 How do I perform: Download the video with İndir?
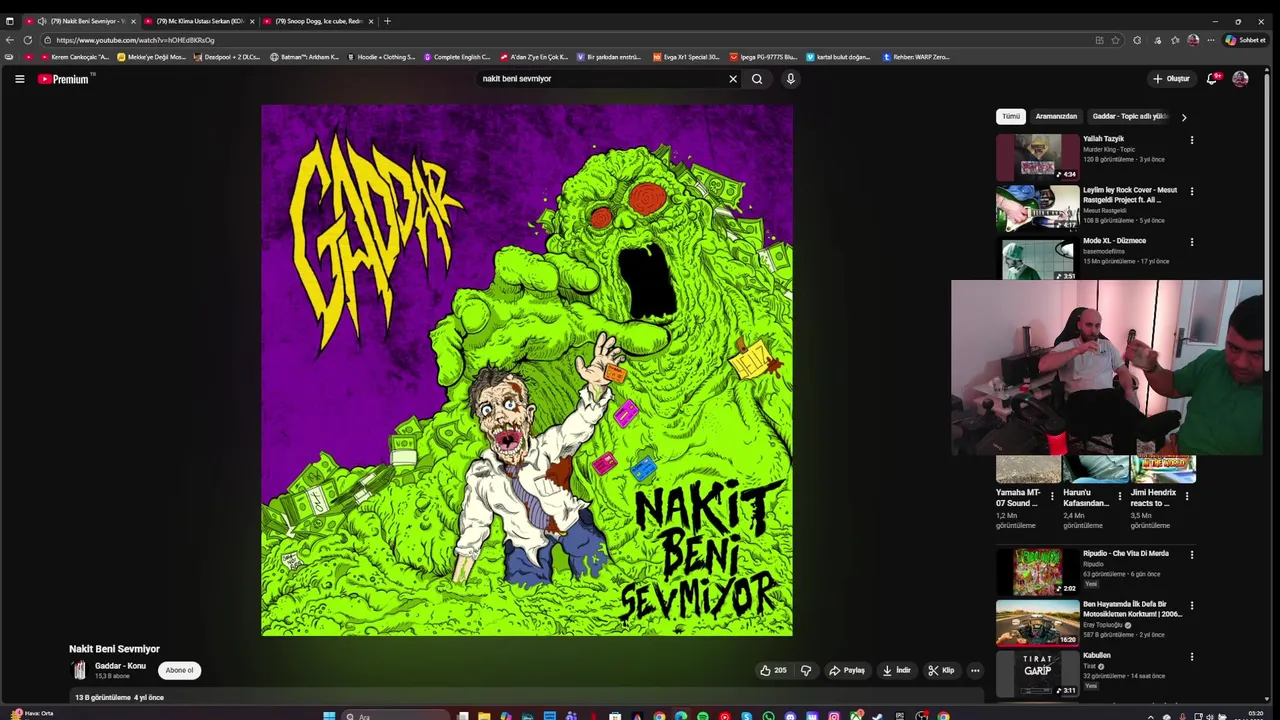pyautogui.click(x=897, y=670)
